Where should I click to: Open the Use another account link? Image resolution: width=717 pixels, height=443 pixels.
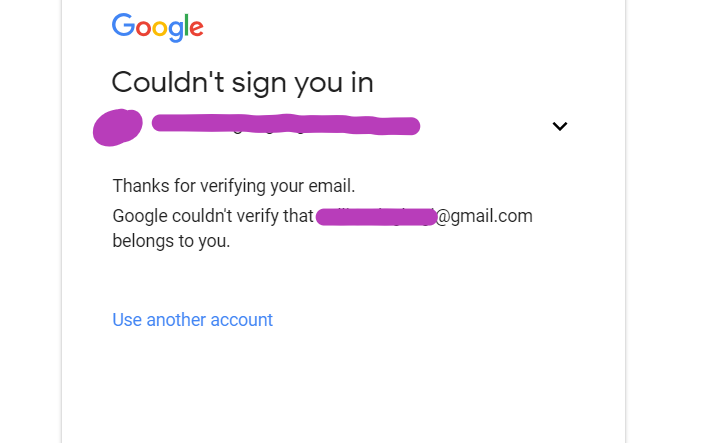(193, 320)
